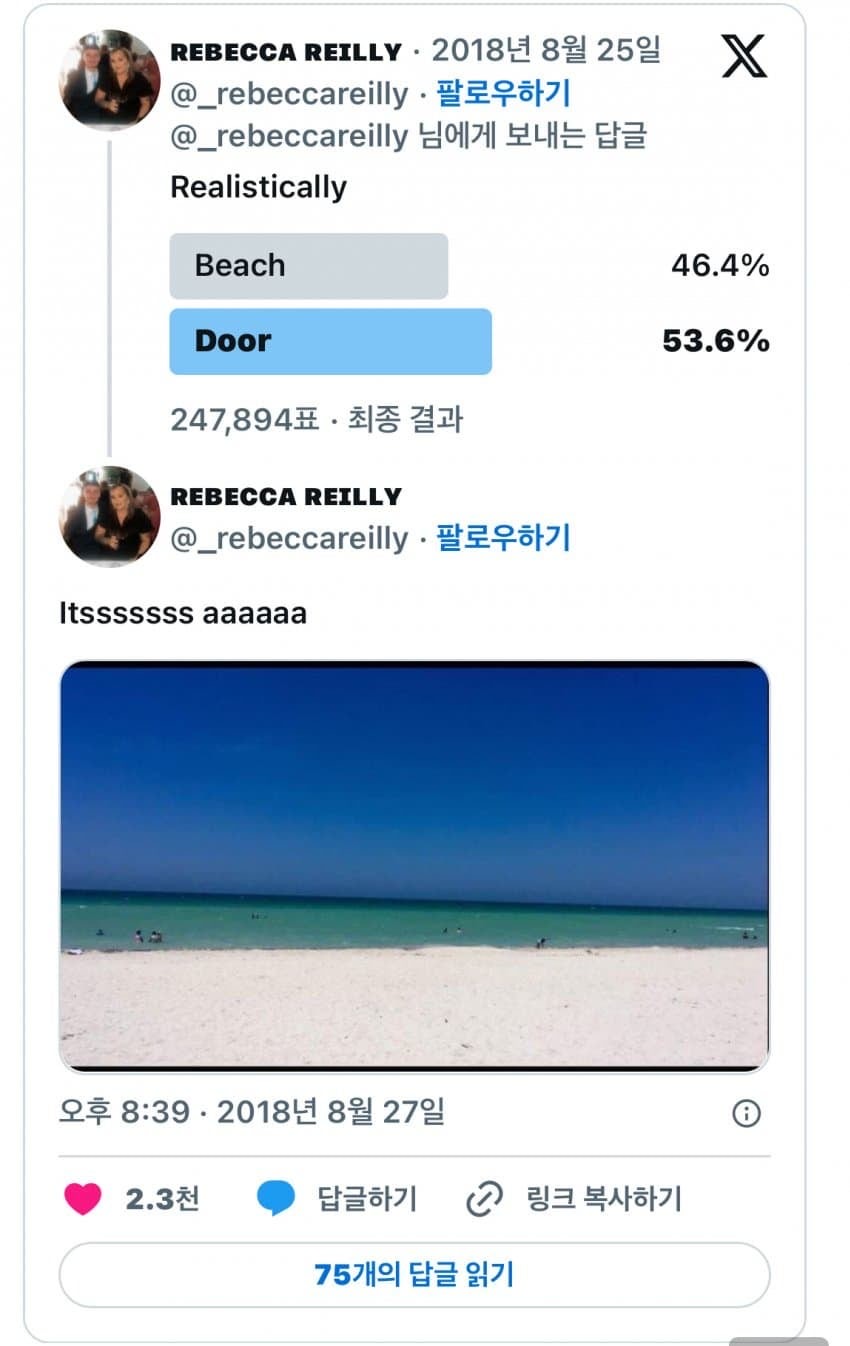Image resolution: width=850 pixels, height=1346 pixels.
Task: Open the info icon beside the timestamp
Action: (746, 1113)
